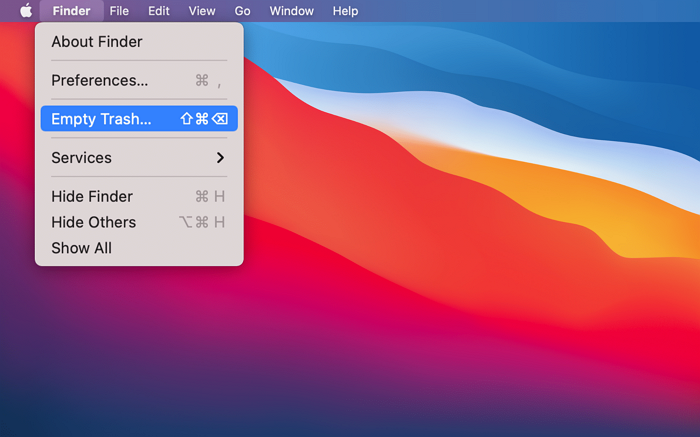Viewport: 700px width, 437px height.
Task: Click the Services menu label
Action: 81,158
